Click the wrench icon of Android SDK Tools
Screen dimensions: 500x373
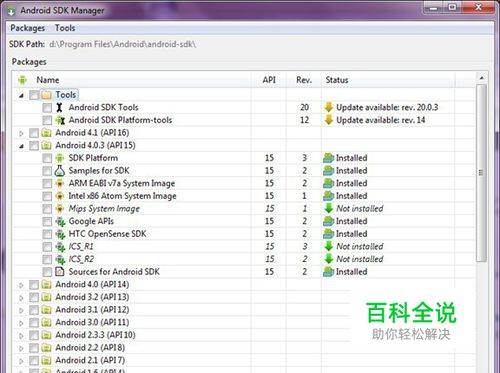pos(59,107)
